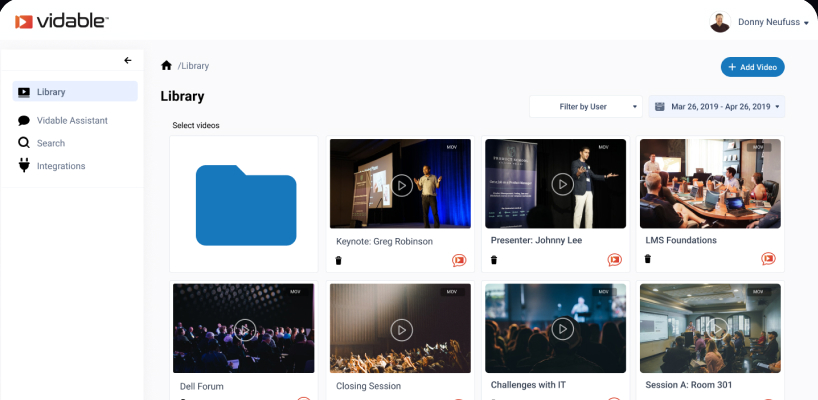Viewport: 818px width, 400px height.
Task: Click the Vidable logo
Action: 62,21
